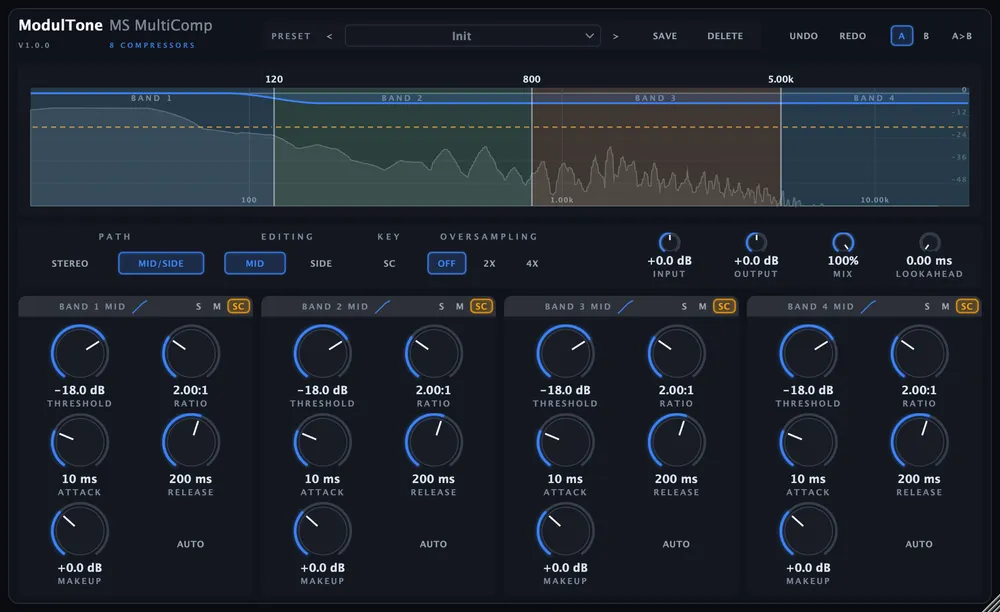Click the Band 1 Makeup knob
1000x612 pixels.
[x=80, y=530]
